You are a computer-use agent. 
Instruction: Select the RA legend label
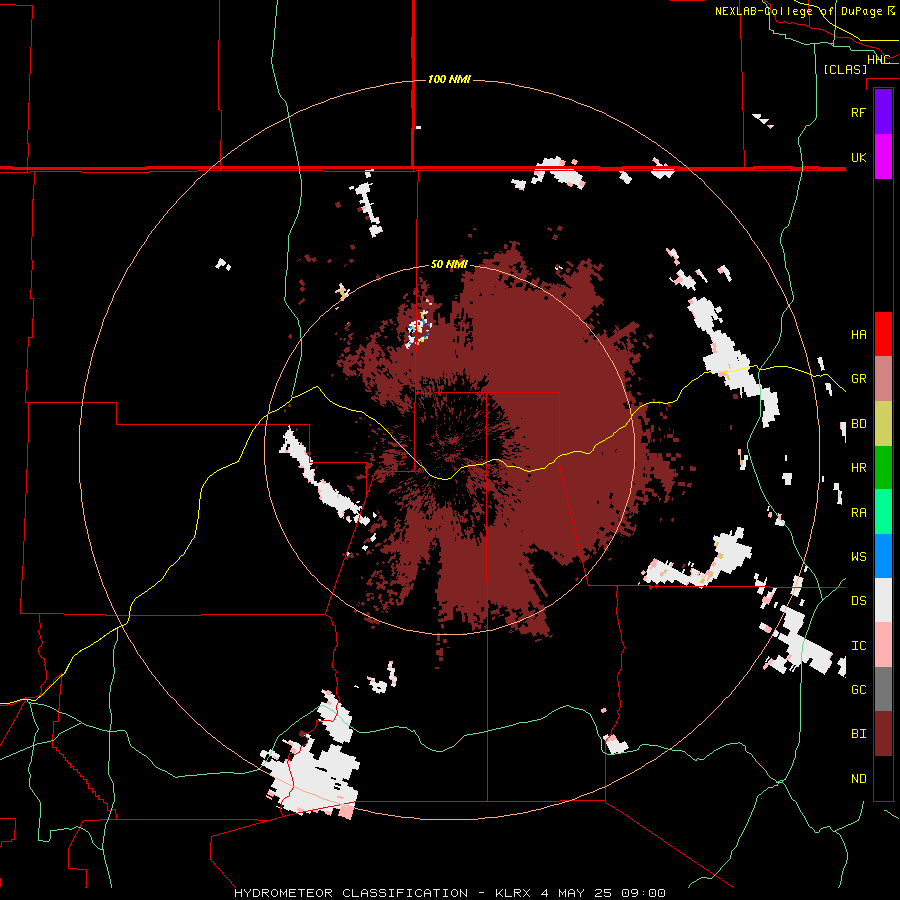click(858, 513)
